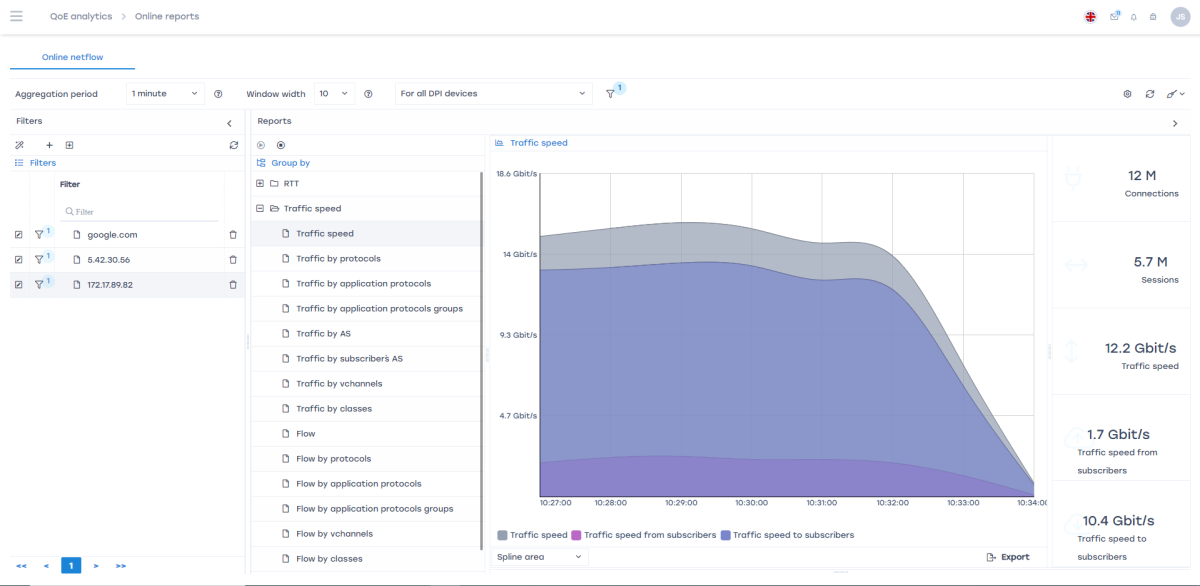
Task: Open the mail messages icon in the header
Action: click(x=1114, y=17)
